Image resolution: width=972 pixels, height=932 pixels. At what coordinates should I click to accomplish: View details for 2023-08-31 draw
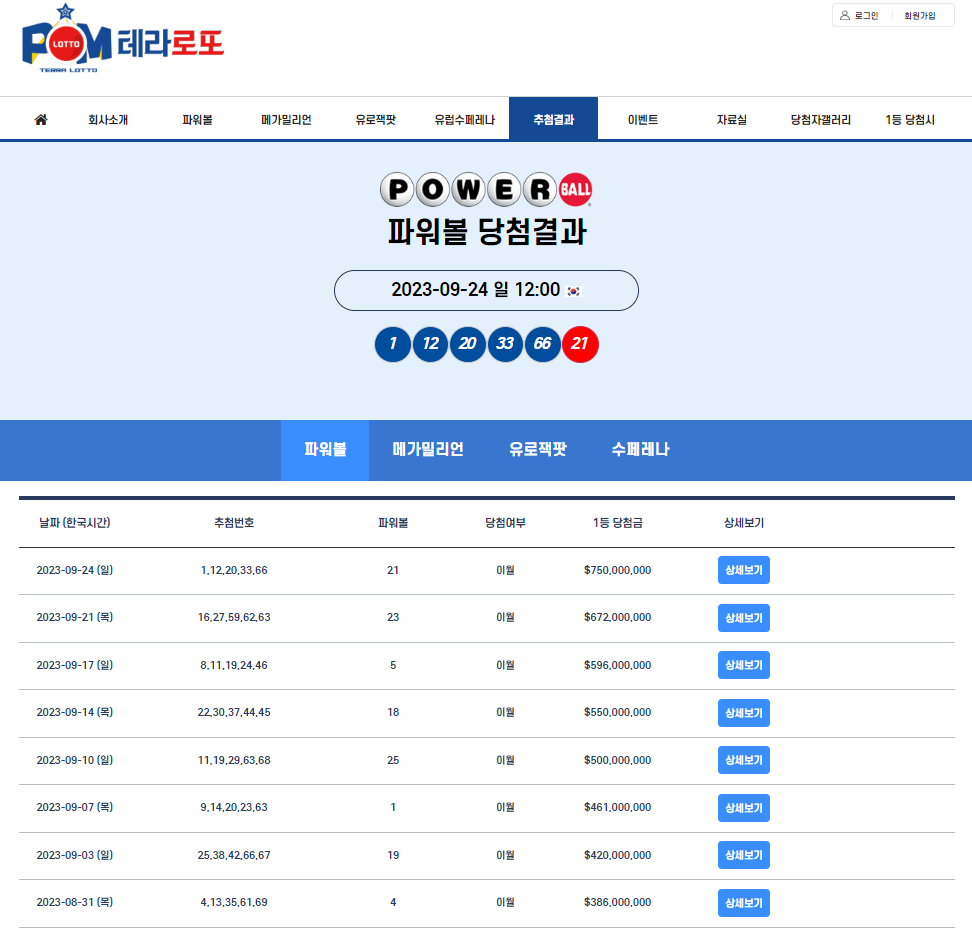pos(744,902)
